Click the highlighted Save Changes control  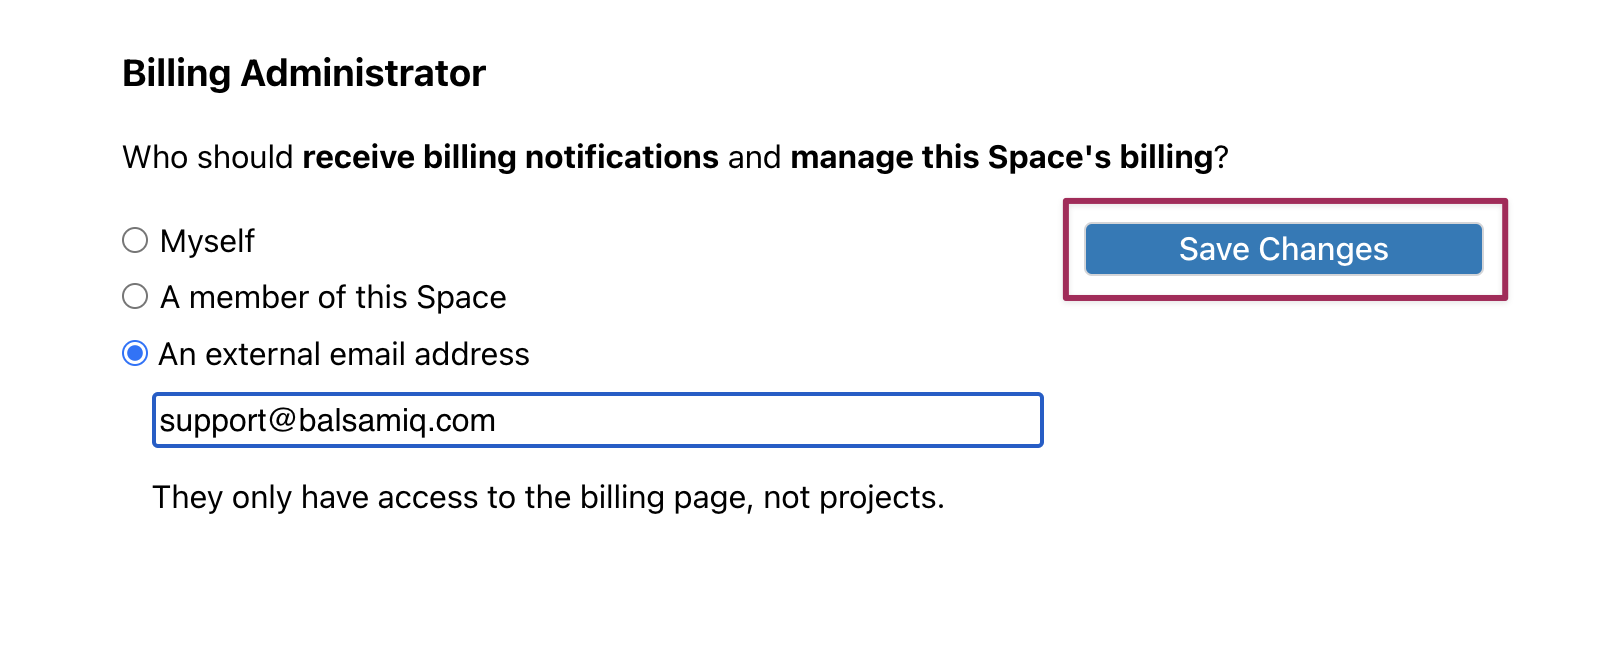coord(1282,249)
